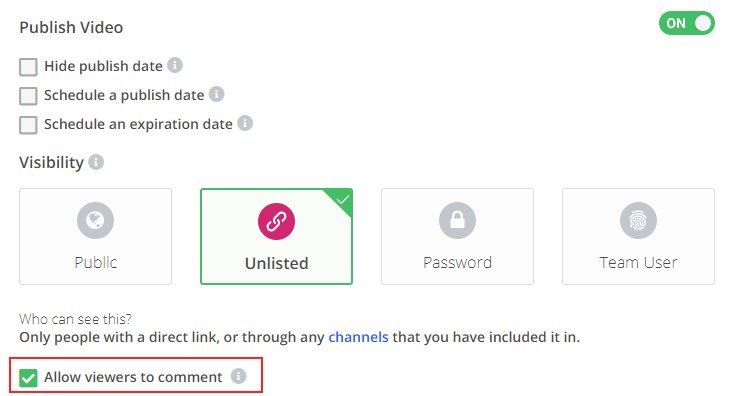Select the Public visibility card label
Image resolution: width=734 pixels, height=396 pixels.
point(95,263)
